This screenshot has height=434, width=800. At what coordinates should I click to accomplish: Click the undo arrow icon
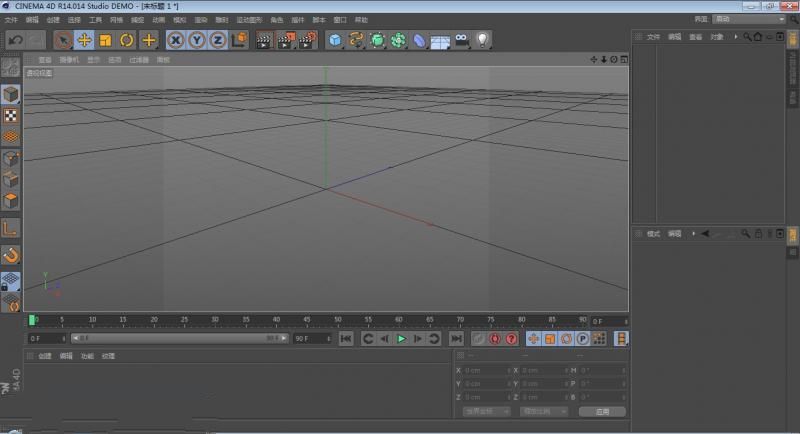[x=15, y=40]
